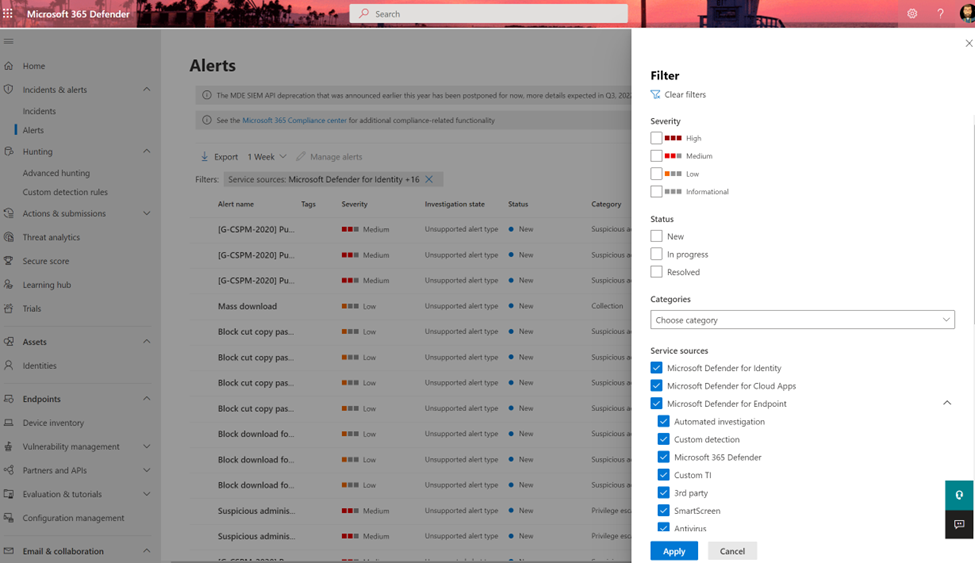Click the Partners and APIs icon
Image resolution: width=975 pixels, height=563 pixels.
click(x=8, y=470)
